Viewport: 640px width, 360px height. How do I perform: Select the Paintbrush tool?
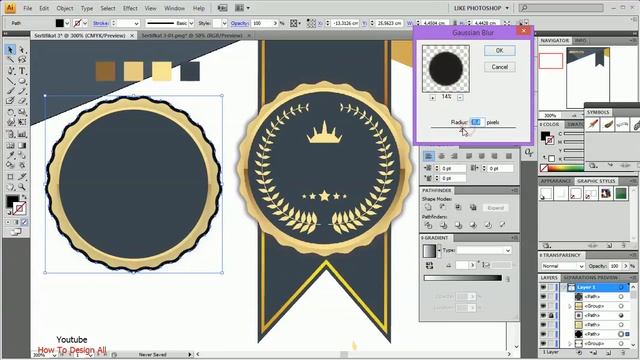tap(10, 91)
